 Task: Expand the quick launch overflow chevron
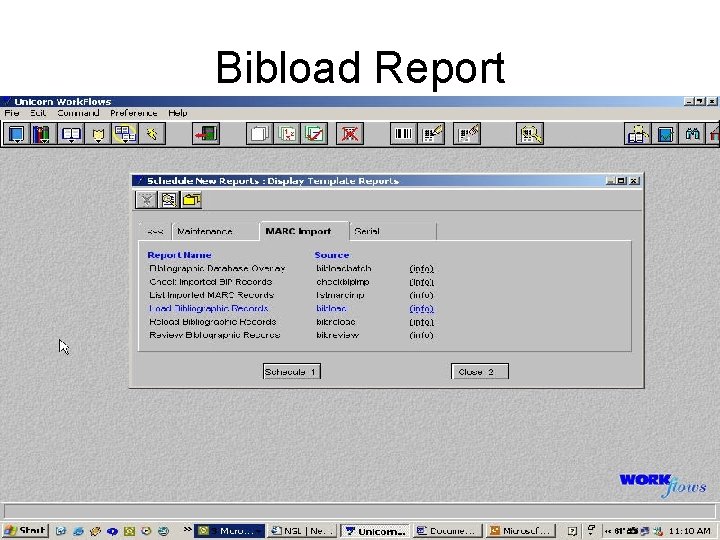[187, 529]
